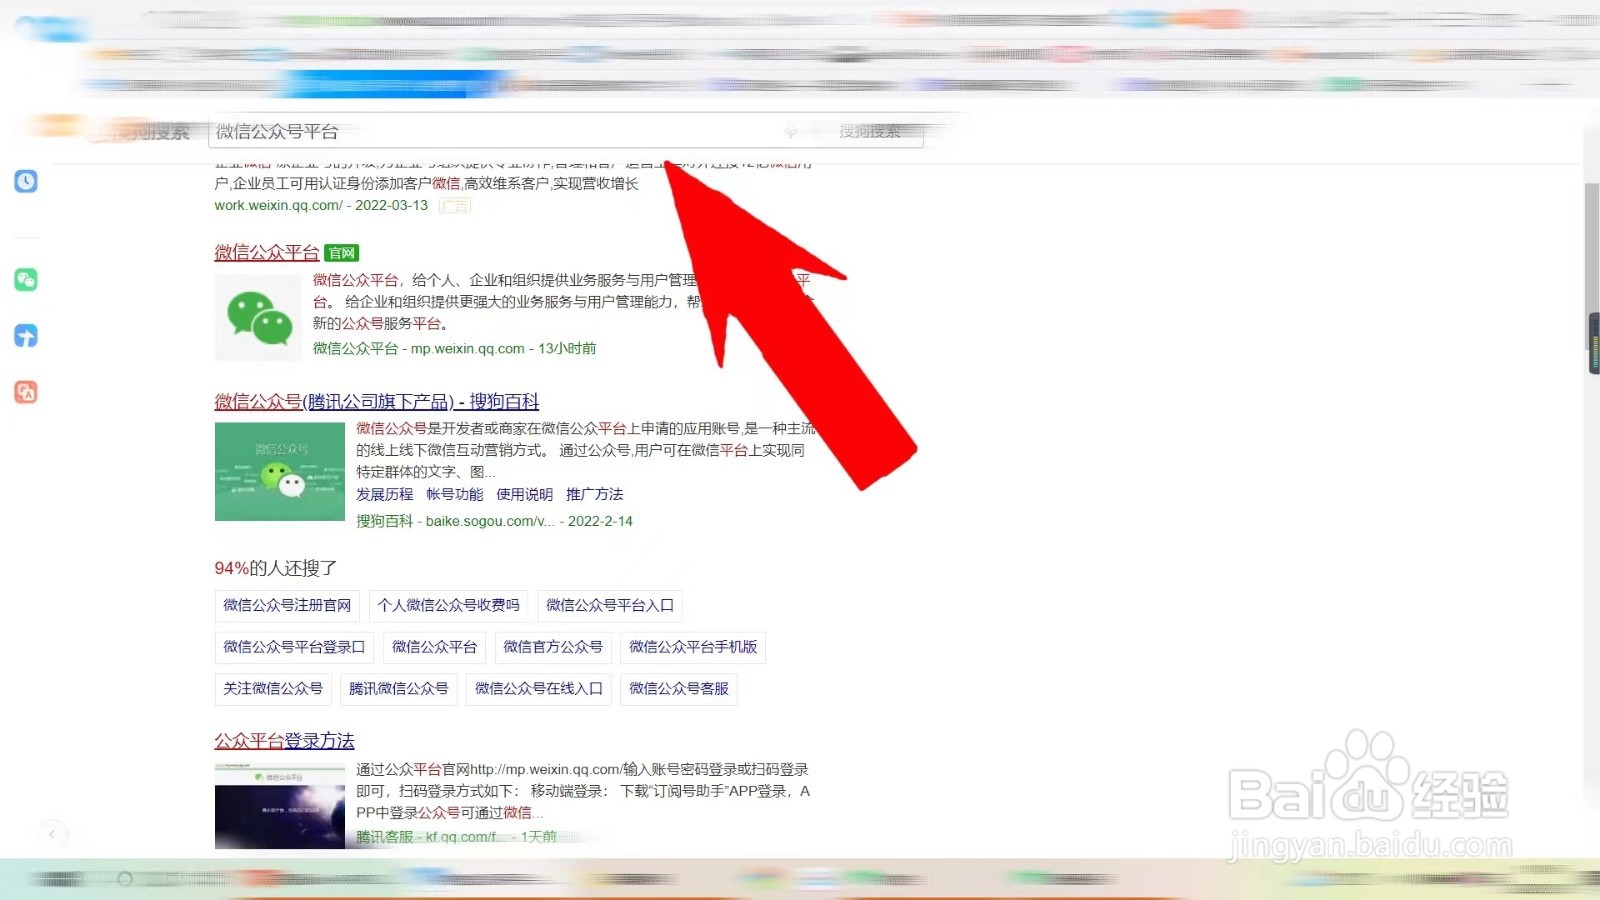Screen dimensions: 1600x900
Task: Open 微信公众号(腾讯公司旗下产品) - 搜狗百科 link
Action: (376, 401)
